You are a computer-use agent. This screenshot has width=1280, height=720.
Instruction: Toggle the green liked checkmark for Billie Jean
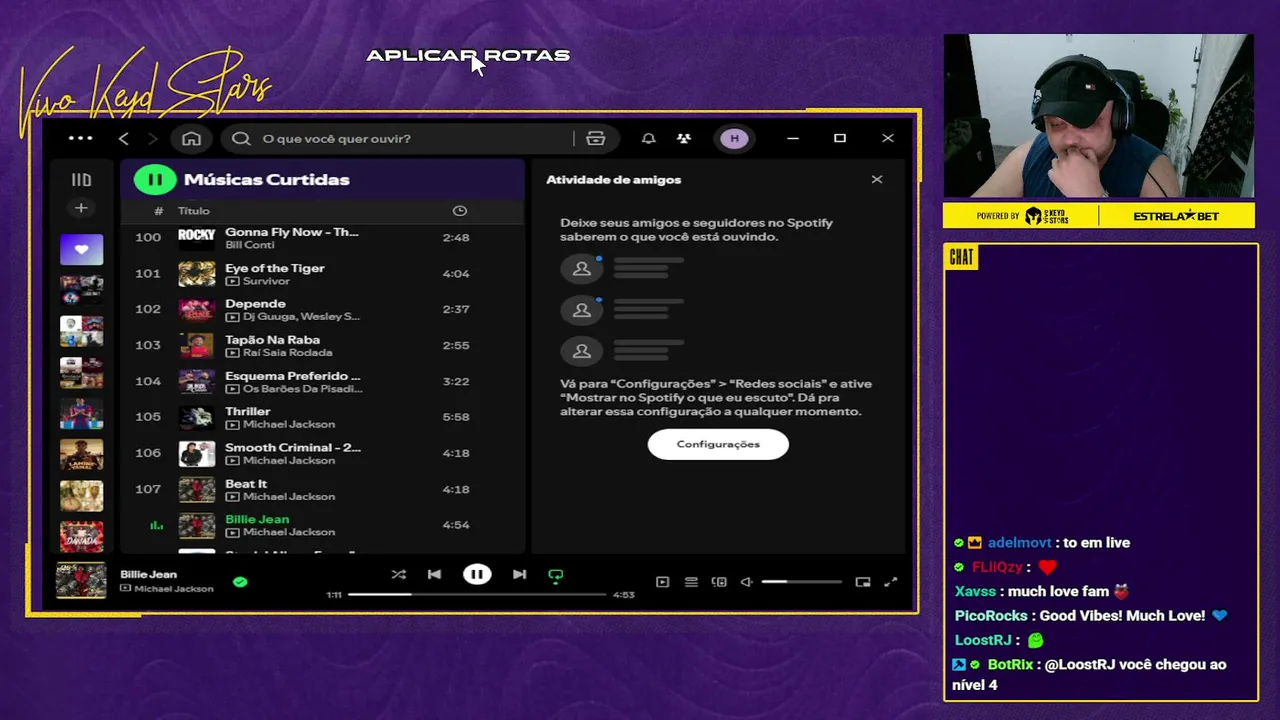240,581
